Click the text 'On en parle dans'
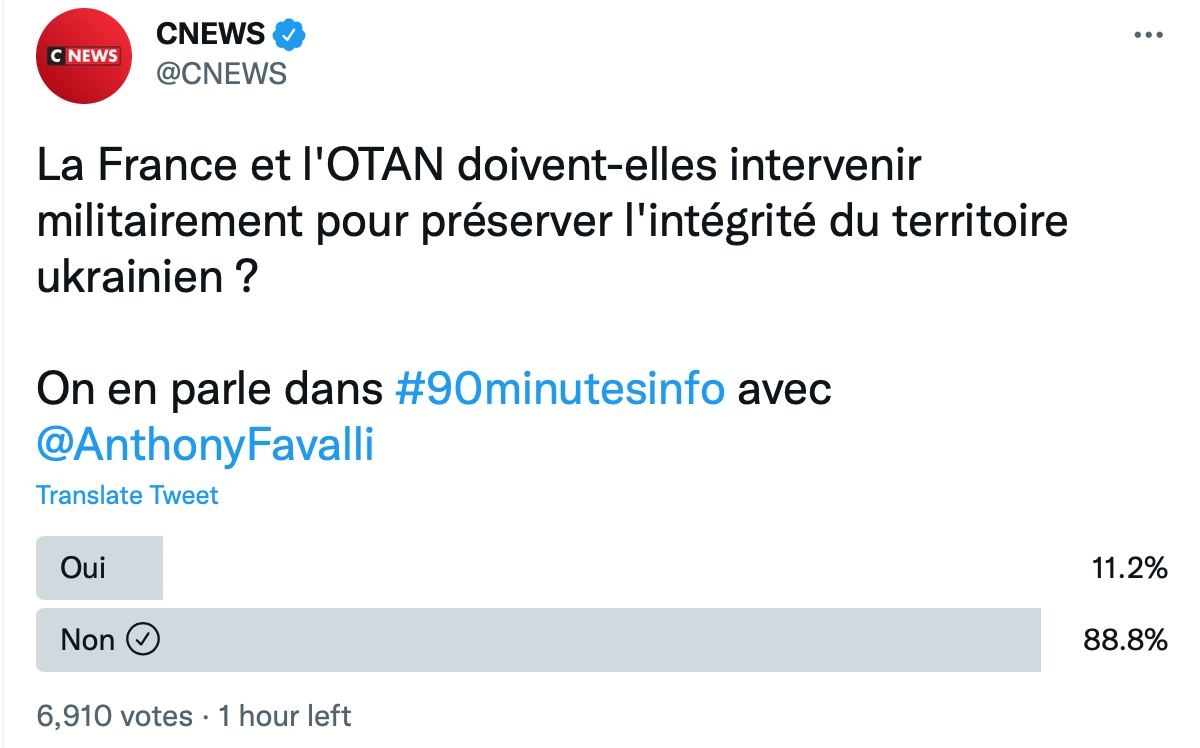The height and width of the screenshot is (748, 1200). coord(210,389)
